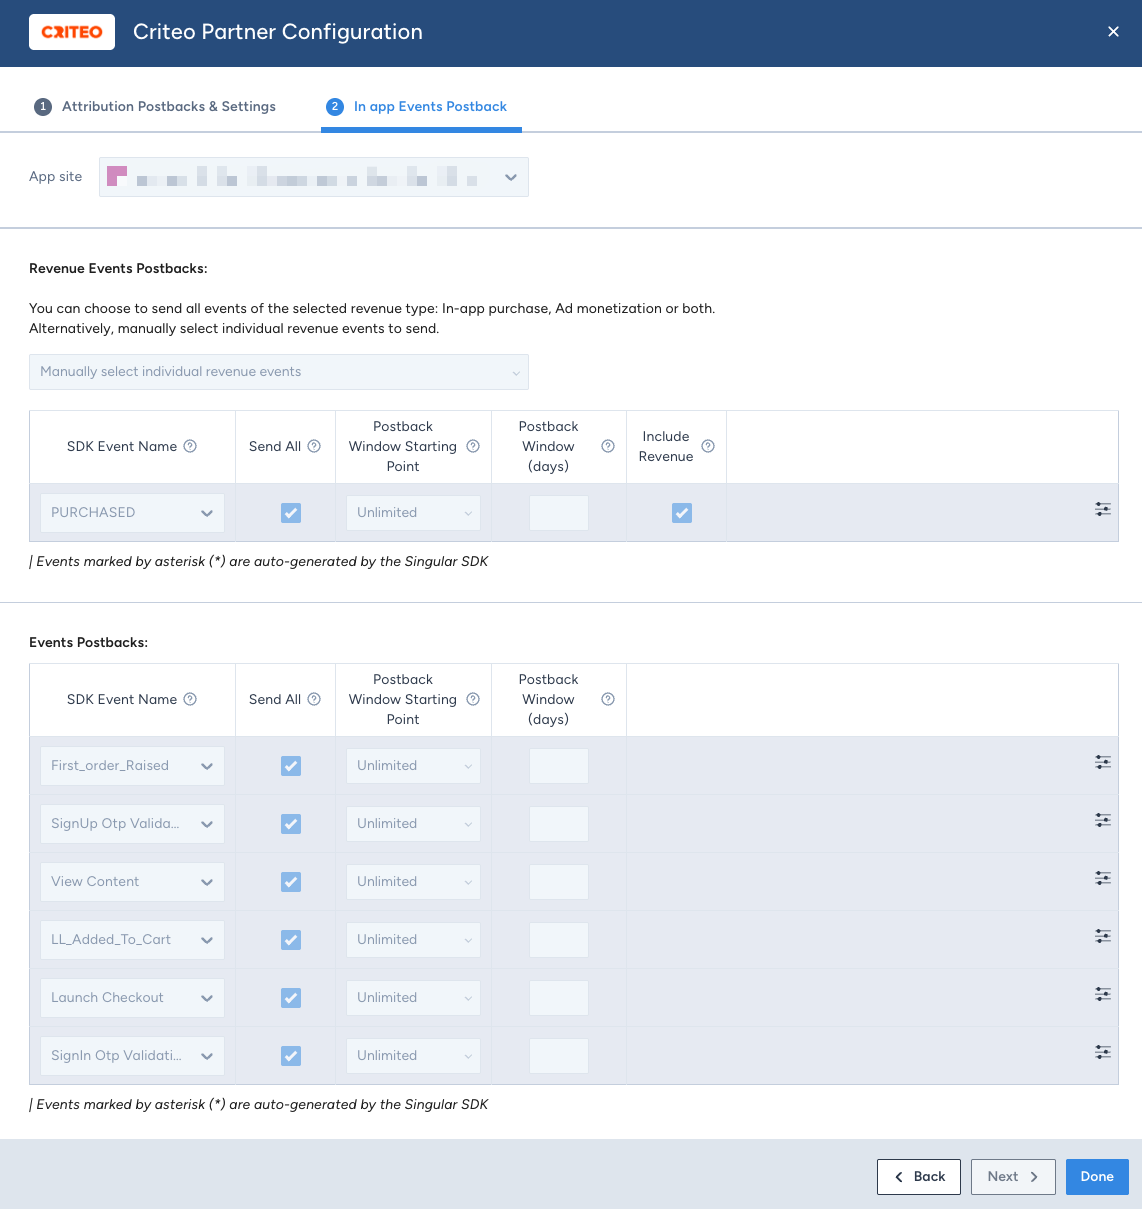Show help for revenue SDK Event Name
This screenshot has width=1142, height=1209.
coord(190,446)
